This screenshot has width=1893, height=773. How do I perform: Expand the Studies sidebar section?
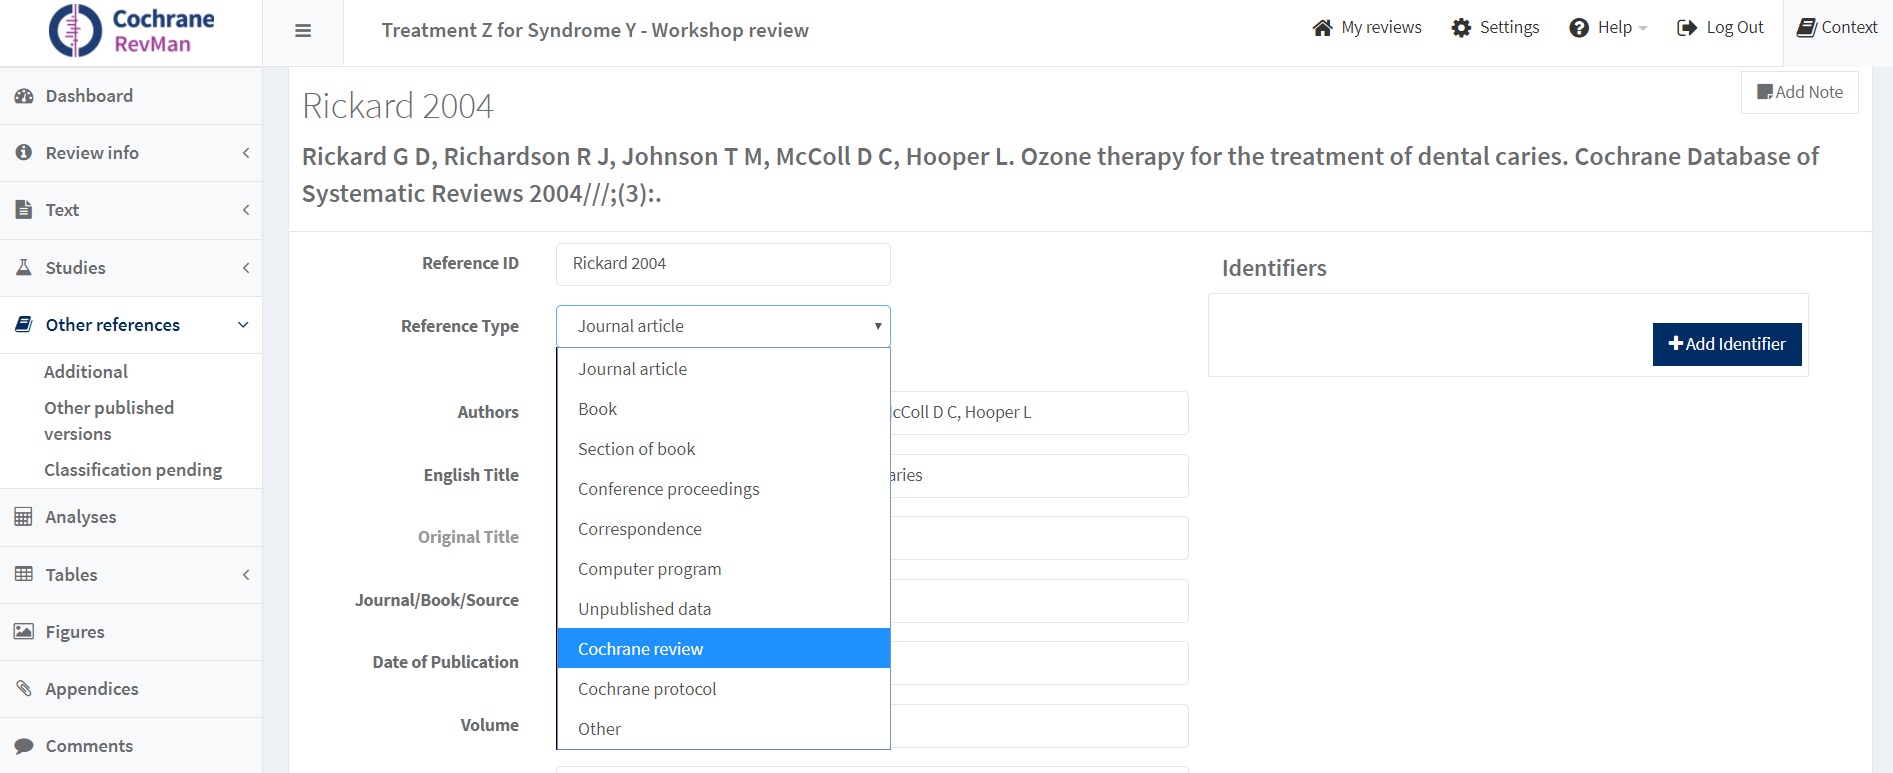(x=75, y=268)
